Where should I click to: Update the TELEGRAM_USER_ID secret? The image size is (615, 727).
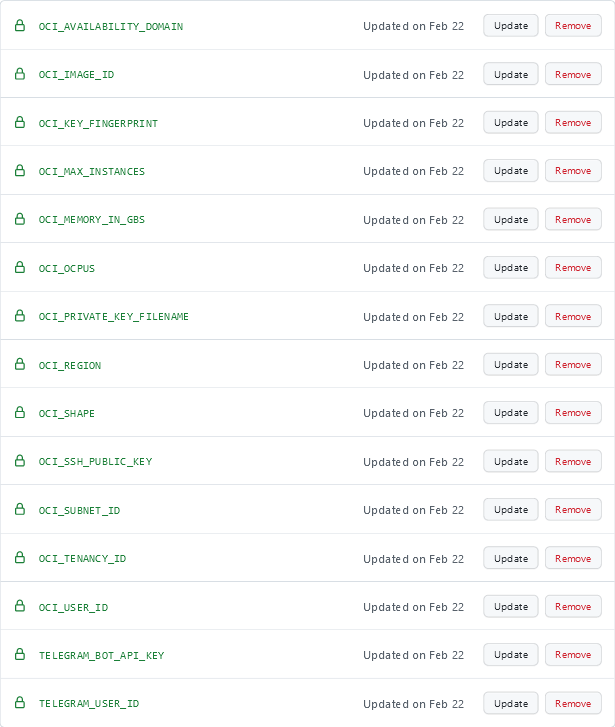coord(511,703)
